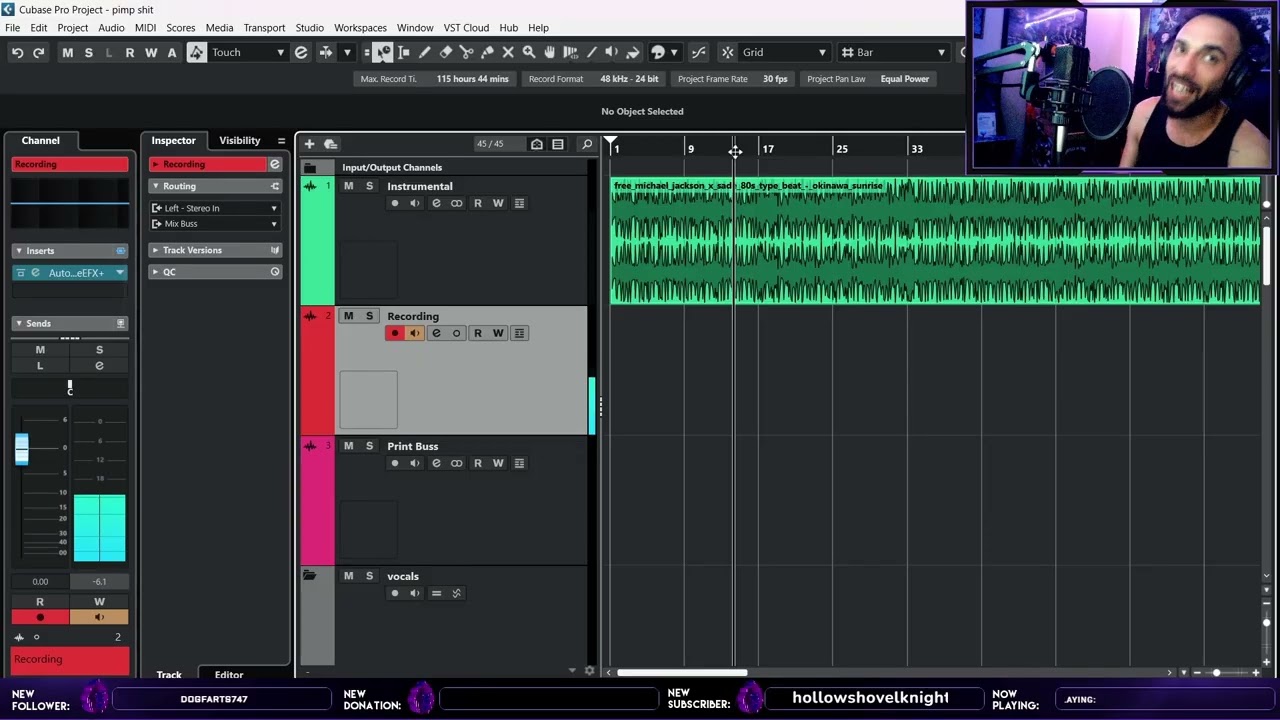Select the Split scissors tool
Screen dimensions: 1280x720
[466, 52]
